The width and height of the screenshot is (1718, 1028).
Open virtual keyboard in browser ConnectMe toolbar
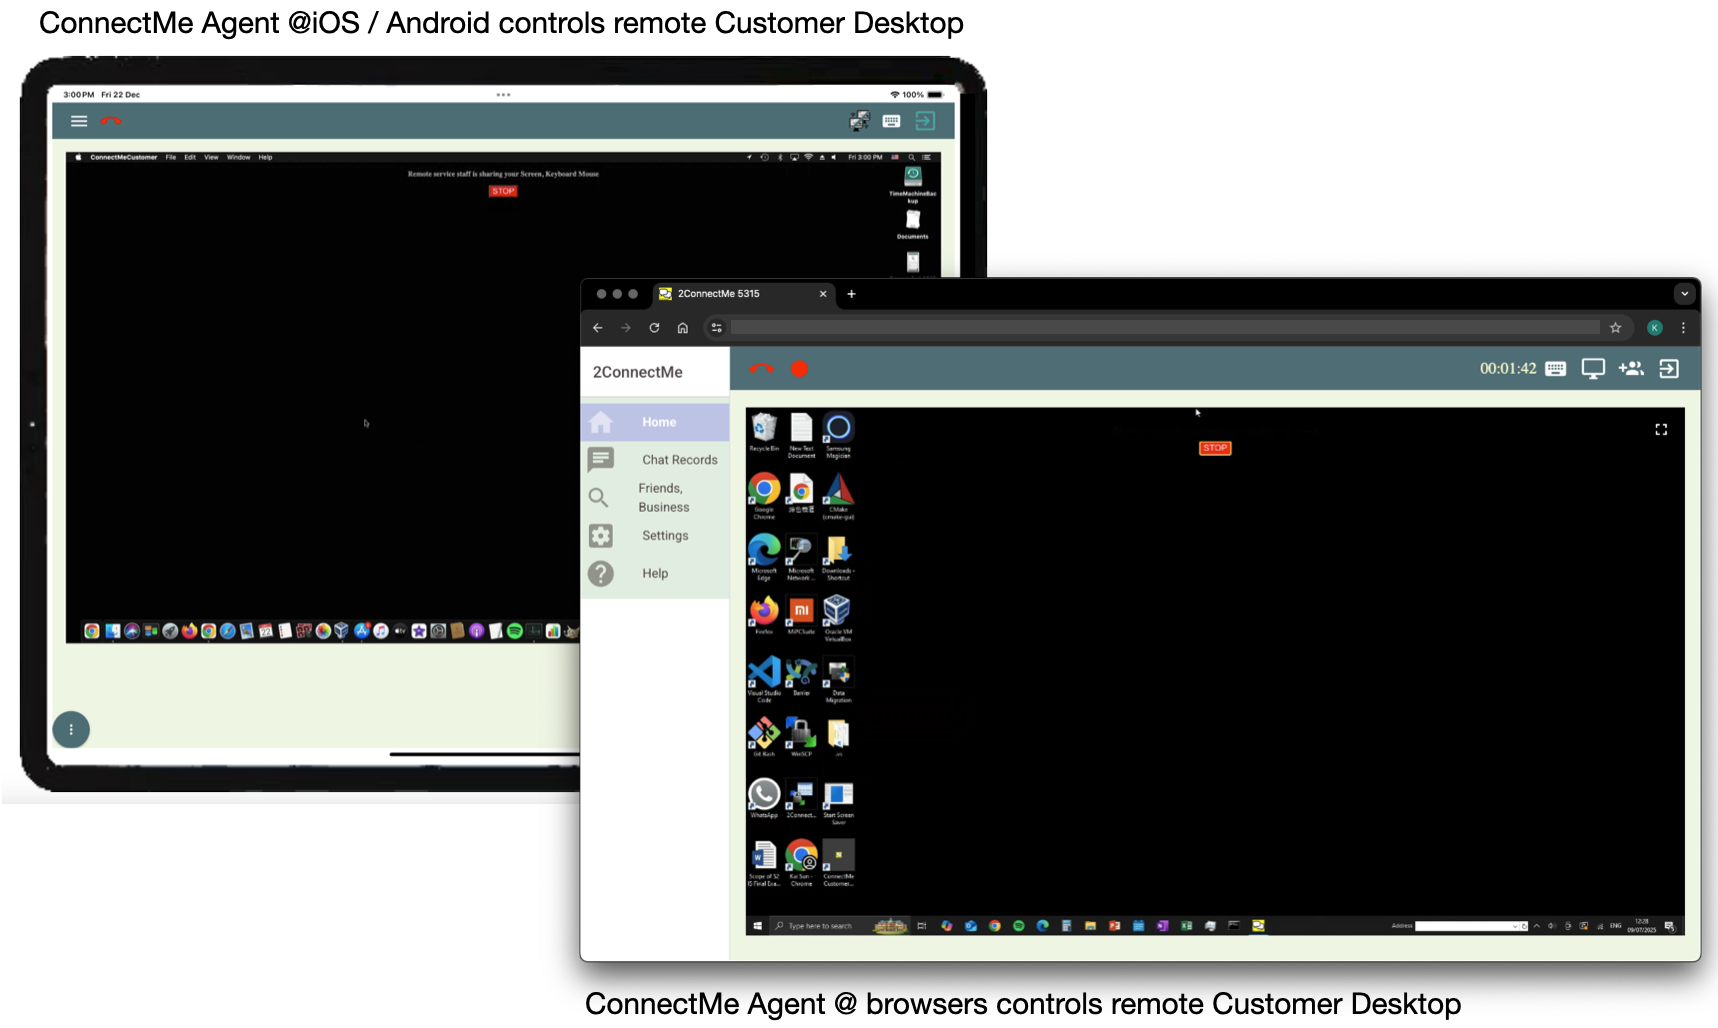point(1555,369)
